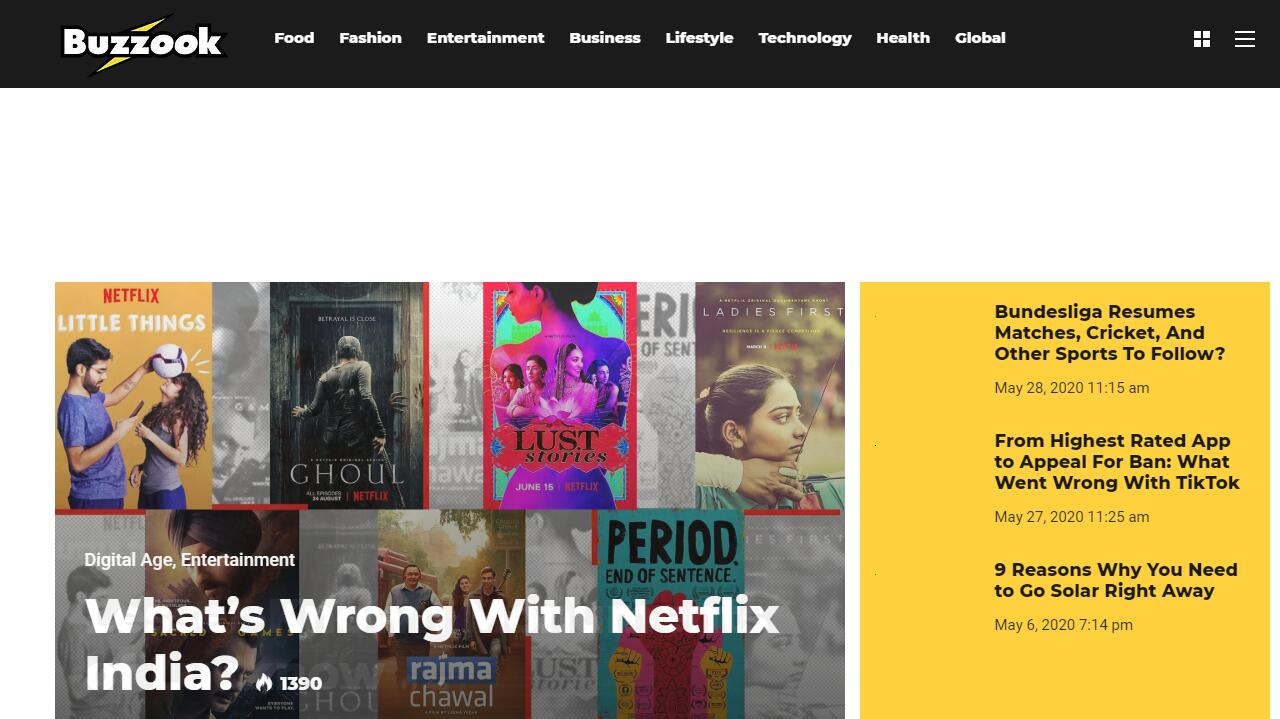The width and height of the screenshot is (1280, 719).
Task: Read the TikTok ban appeal article
Action: [1117, 462]
